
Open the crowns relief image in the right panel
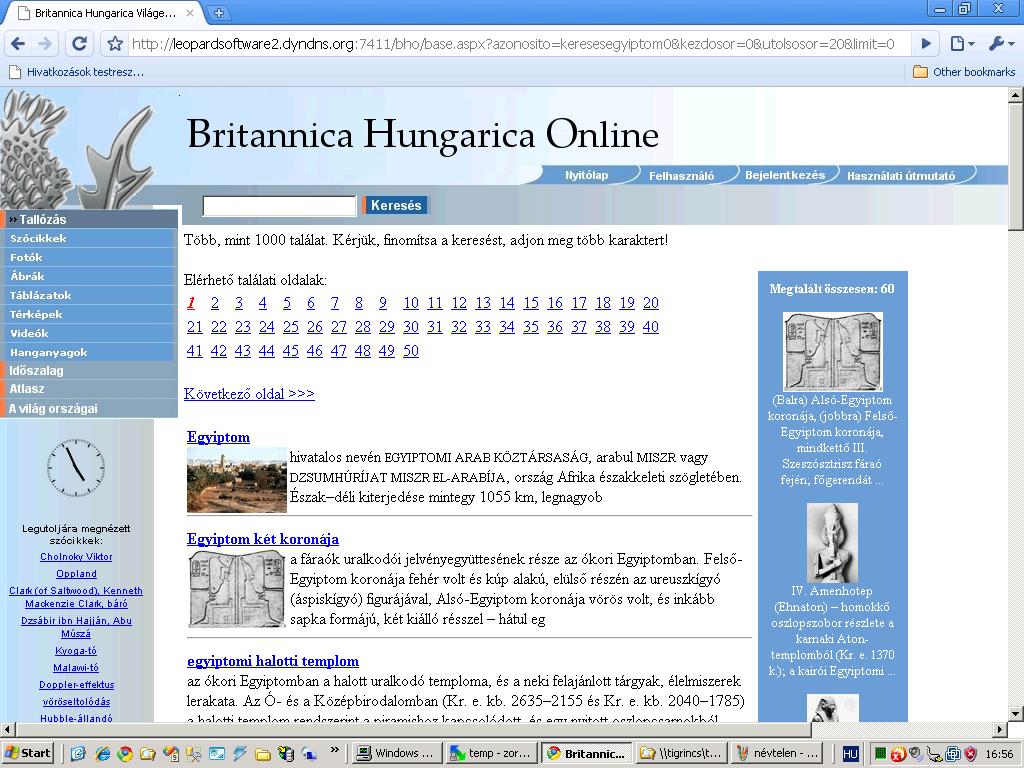coord(833,351)
